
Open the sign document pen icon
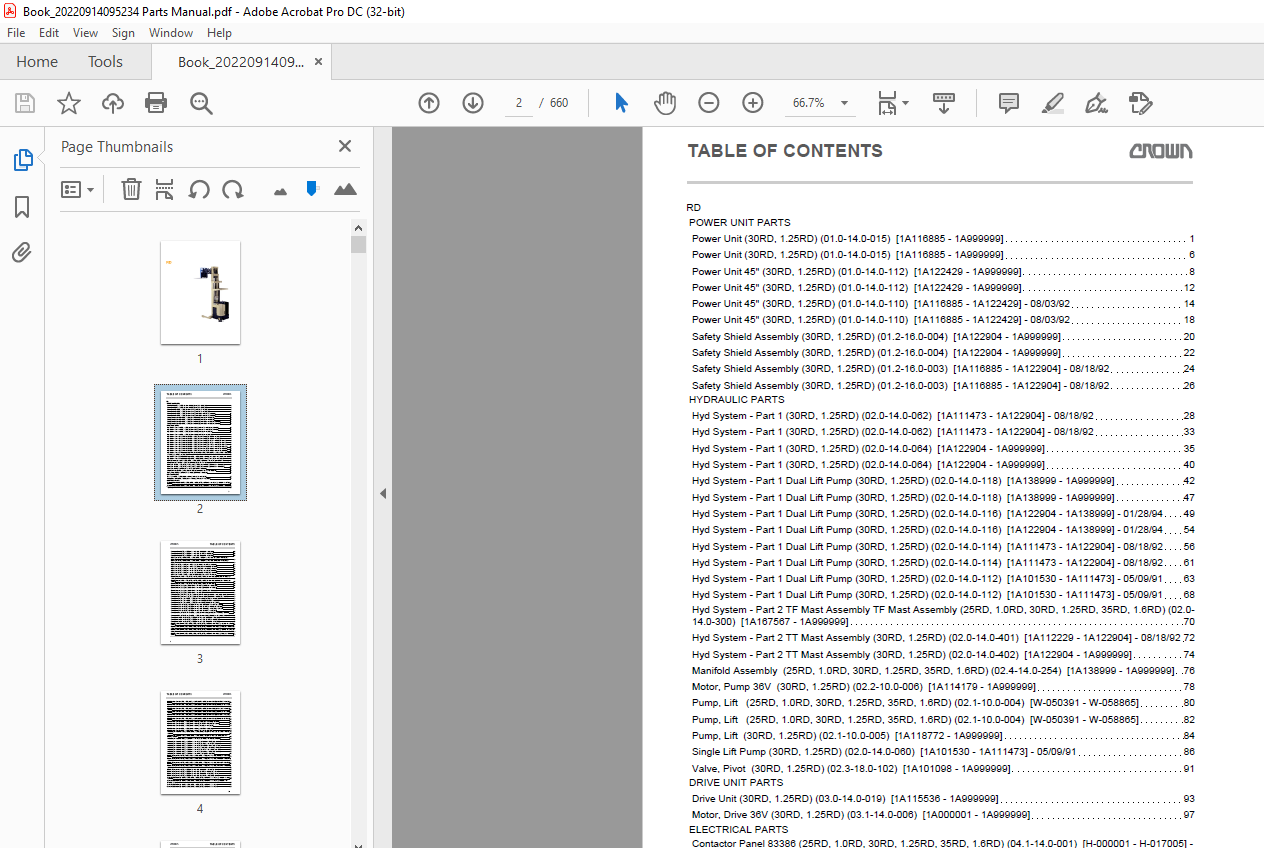[1097, 103]
